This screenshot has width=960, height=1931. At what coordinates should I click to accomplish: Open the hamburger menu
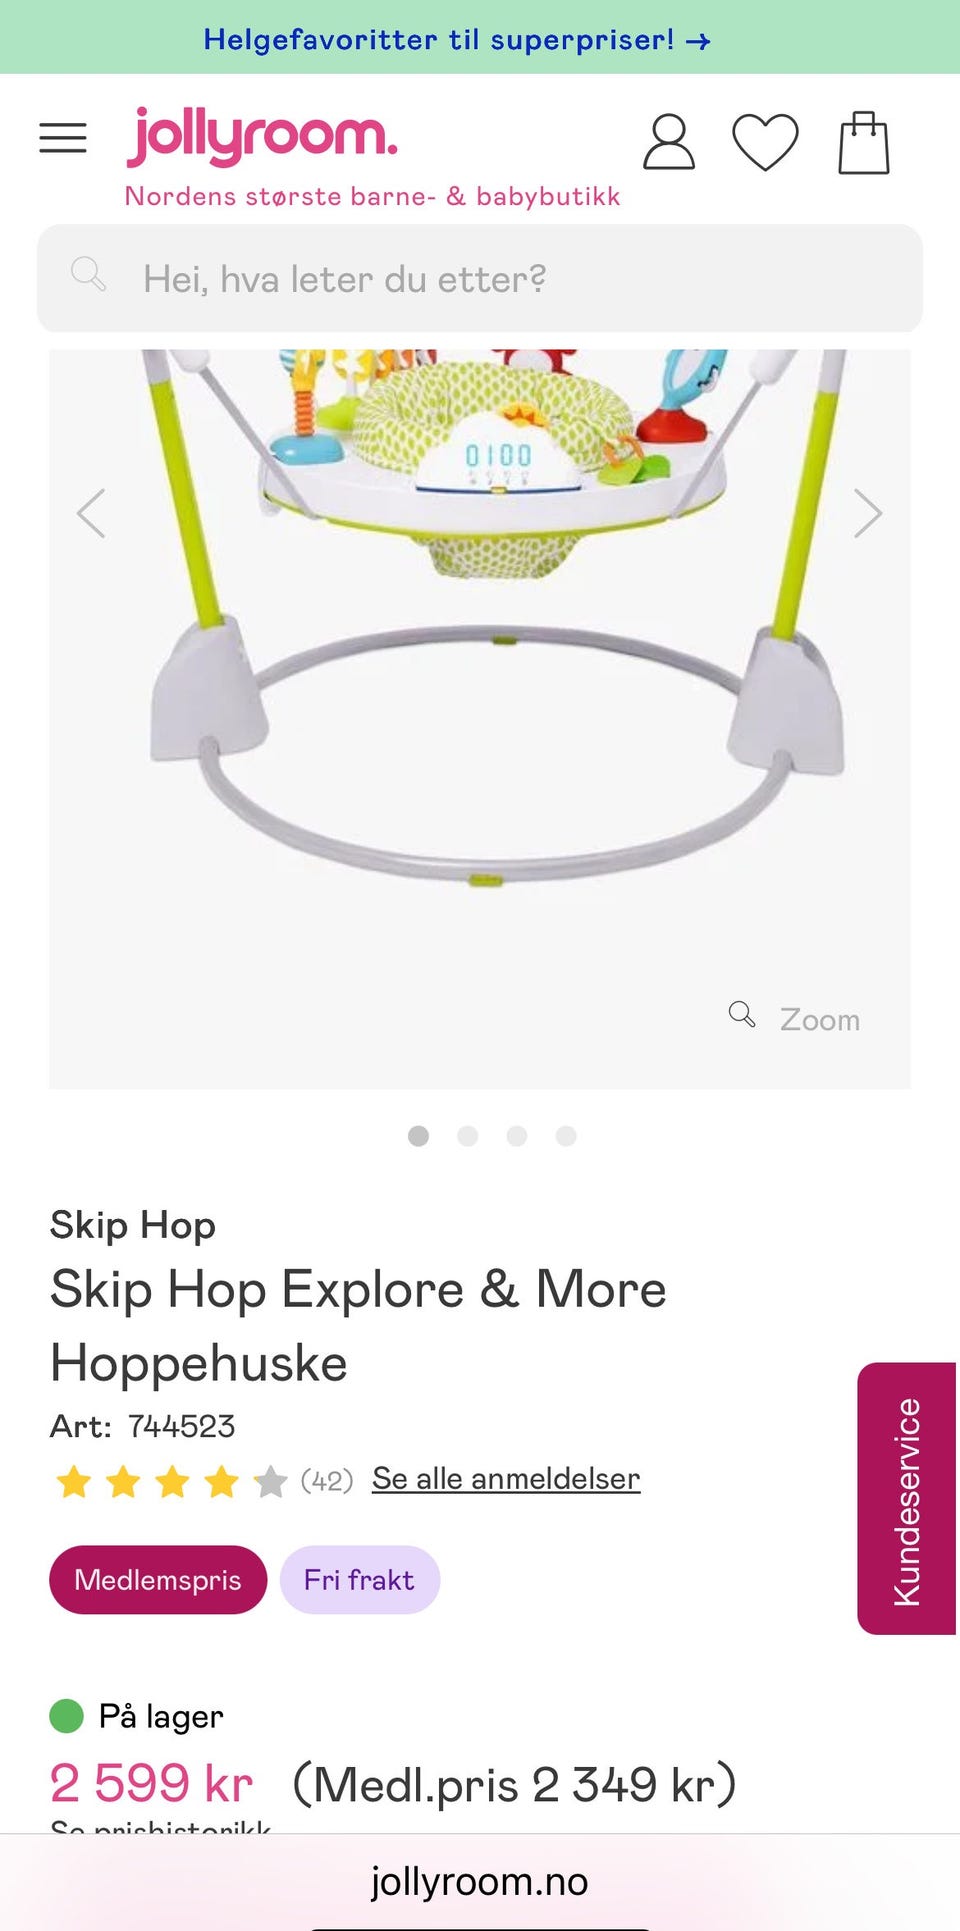(63, 138)
